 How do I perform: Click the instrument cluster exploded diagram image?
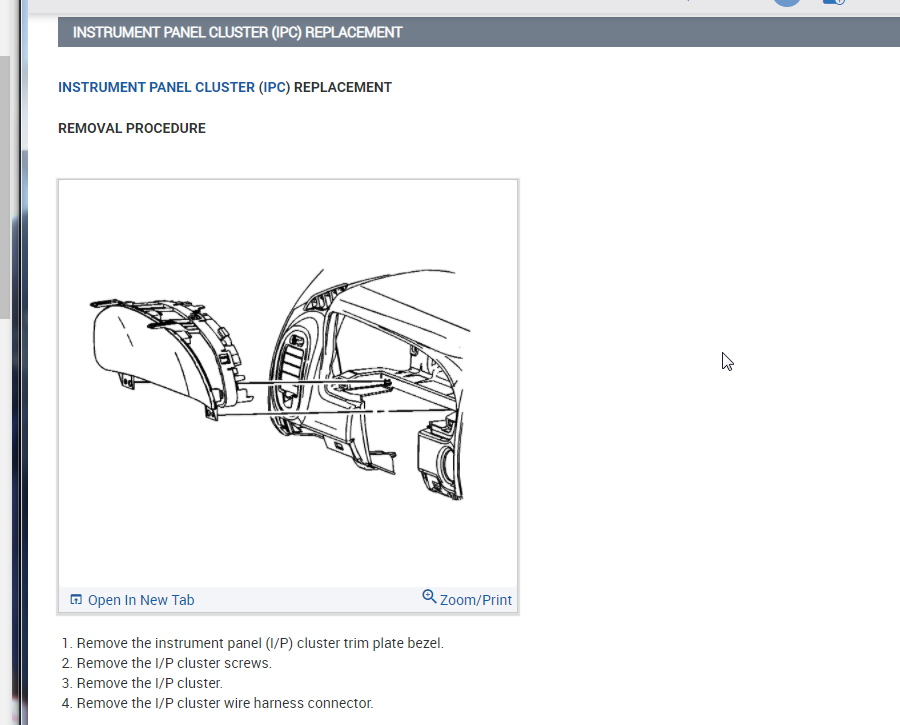pos(288,383)
